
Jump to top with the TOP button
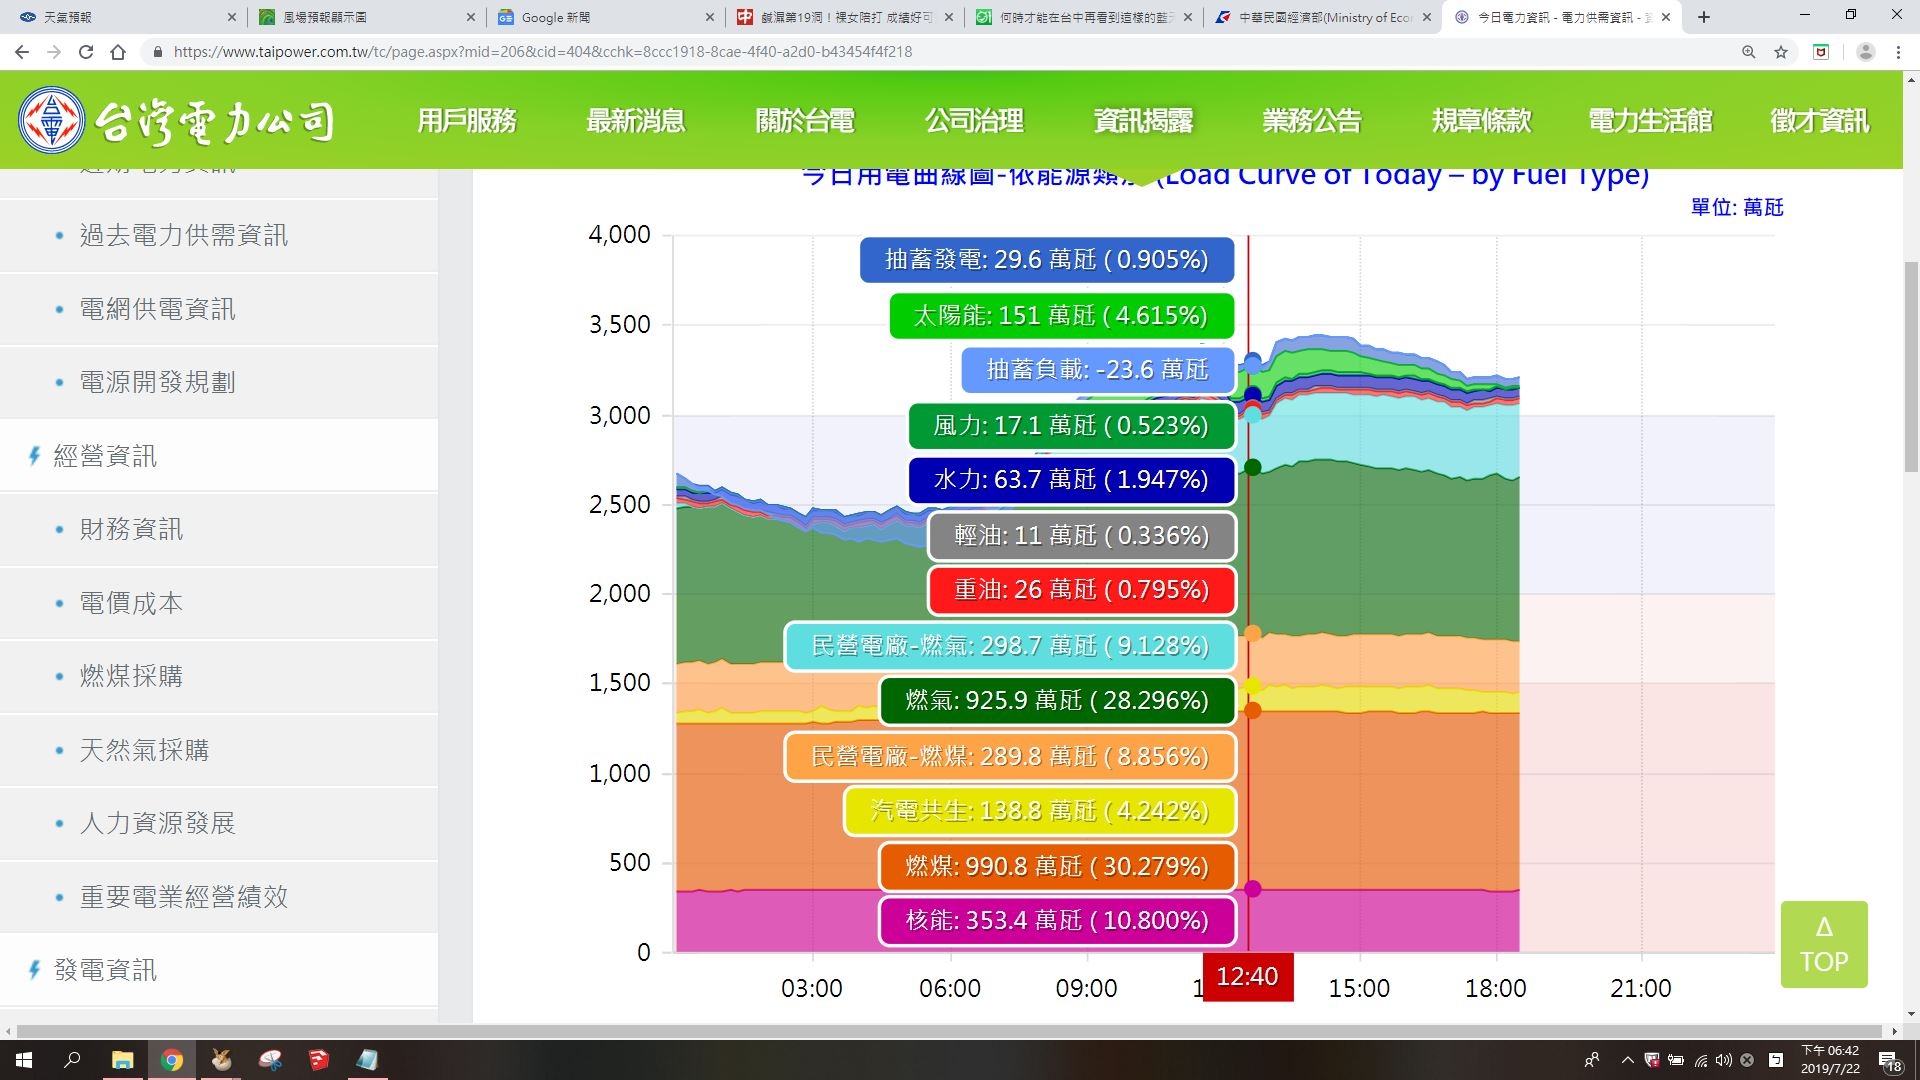(1824, 944)
